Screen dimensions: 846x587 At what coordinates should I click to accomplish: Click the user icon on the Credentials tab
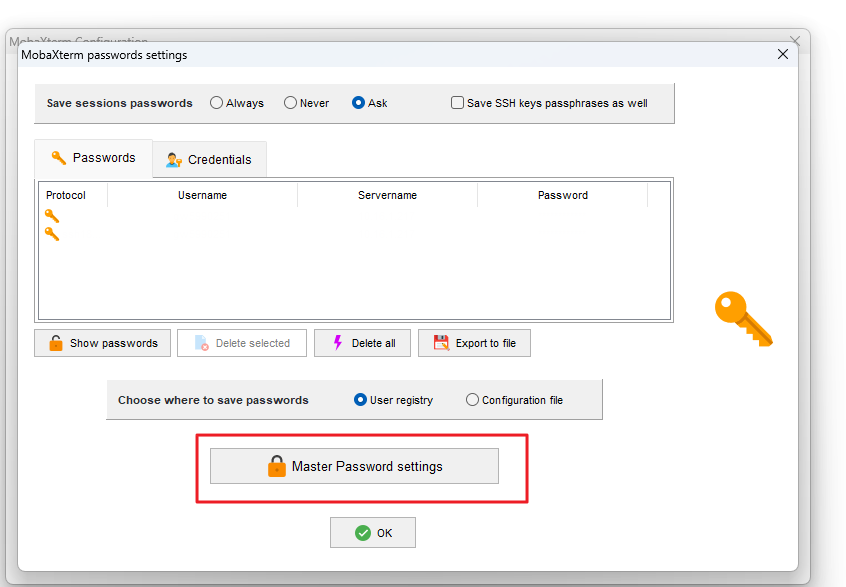coord(173,160)
